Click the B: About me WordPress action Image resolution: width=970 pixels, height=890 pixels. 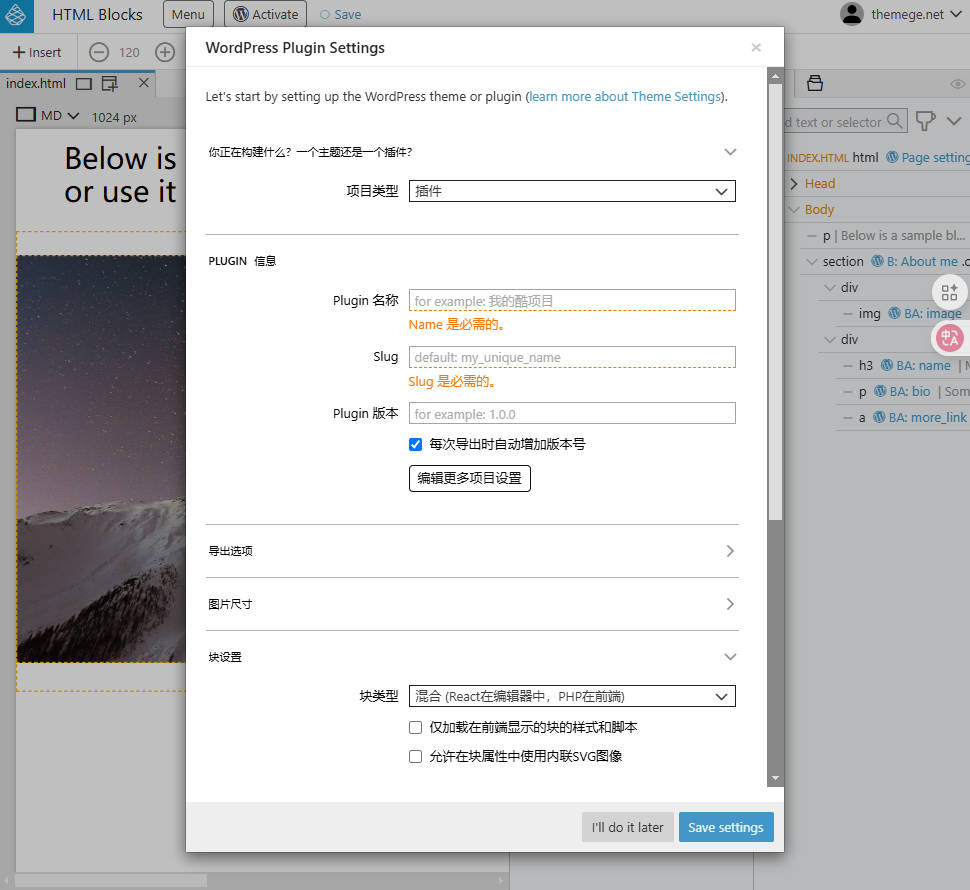(914, 262)
